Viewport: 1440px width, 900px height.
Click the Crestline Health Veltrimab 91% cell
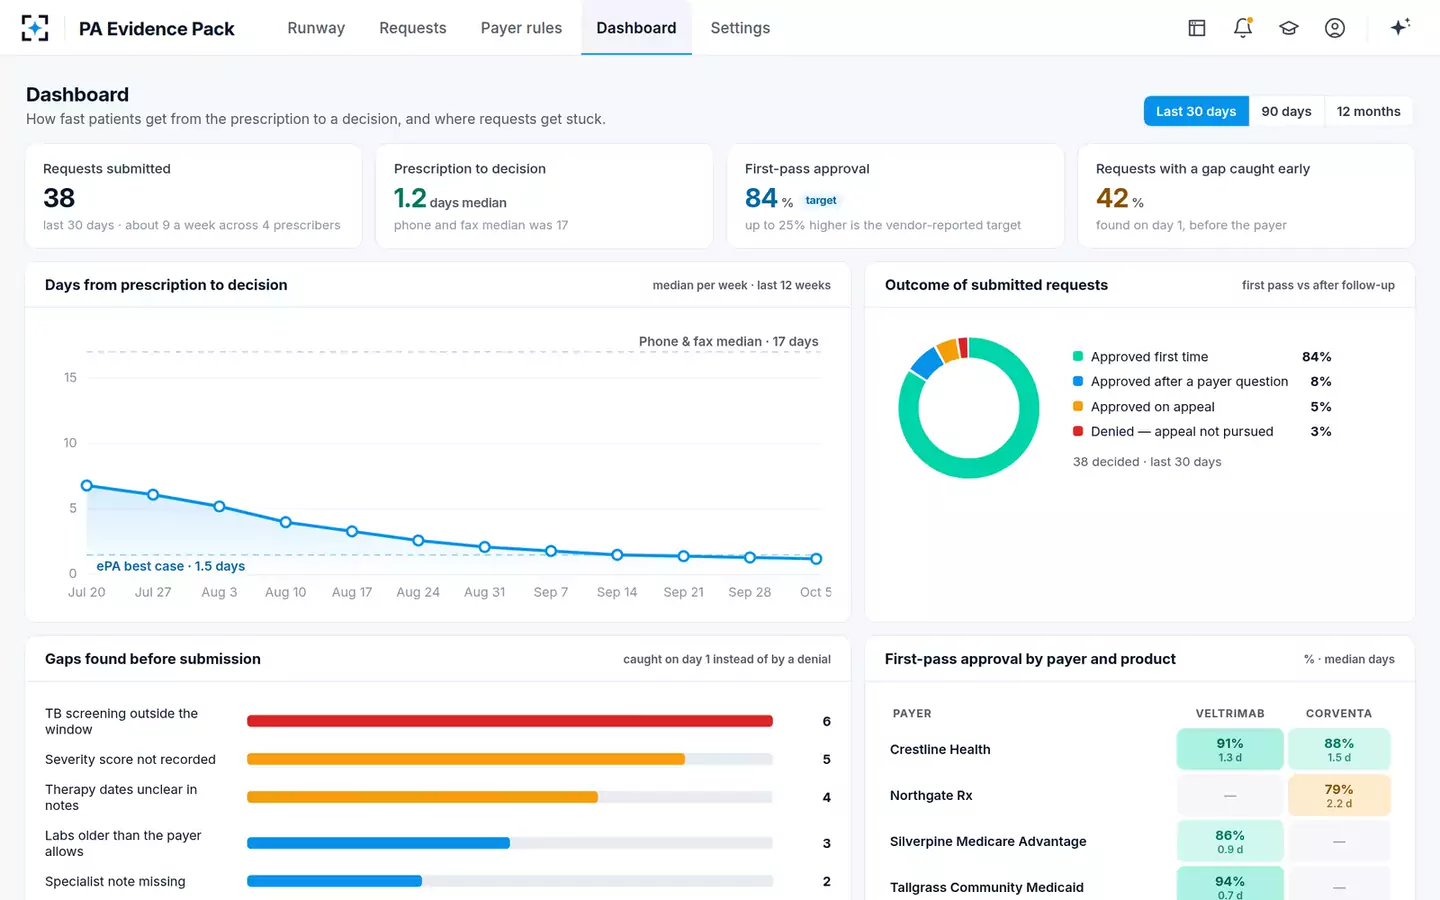click(1230, 749)
